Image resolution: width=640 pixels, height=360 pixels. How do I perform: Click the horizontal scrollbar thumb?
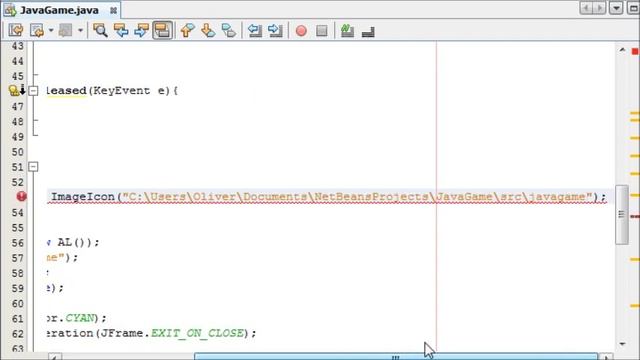pyautogui.click(x=396, y=357)
